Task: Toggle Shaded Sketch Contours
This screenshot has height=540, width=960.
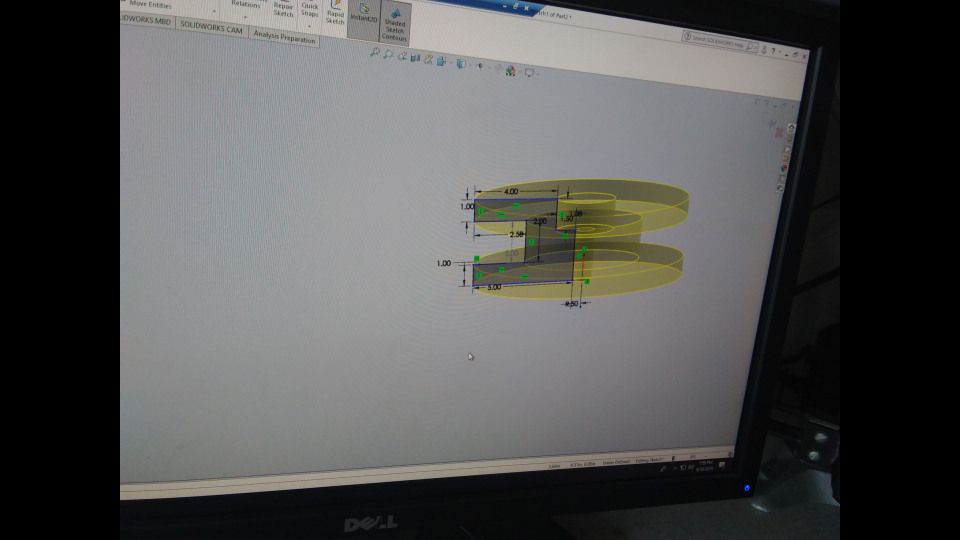Action: (x=394, y=24)
